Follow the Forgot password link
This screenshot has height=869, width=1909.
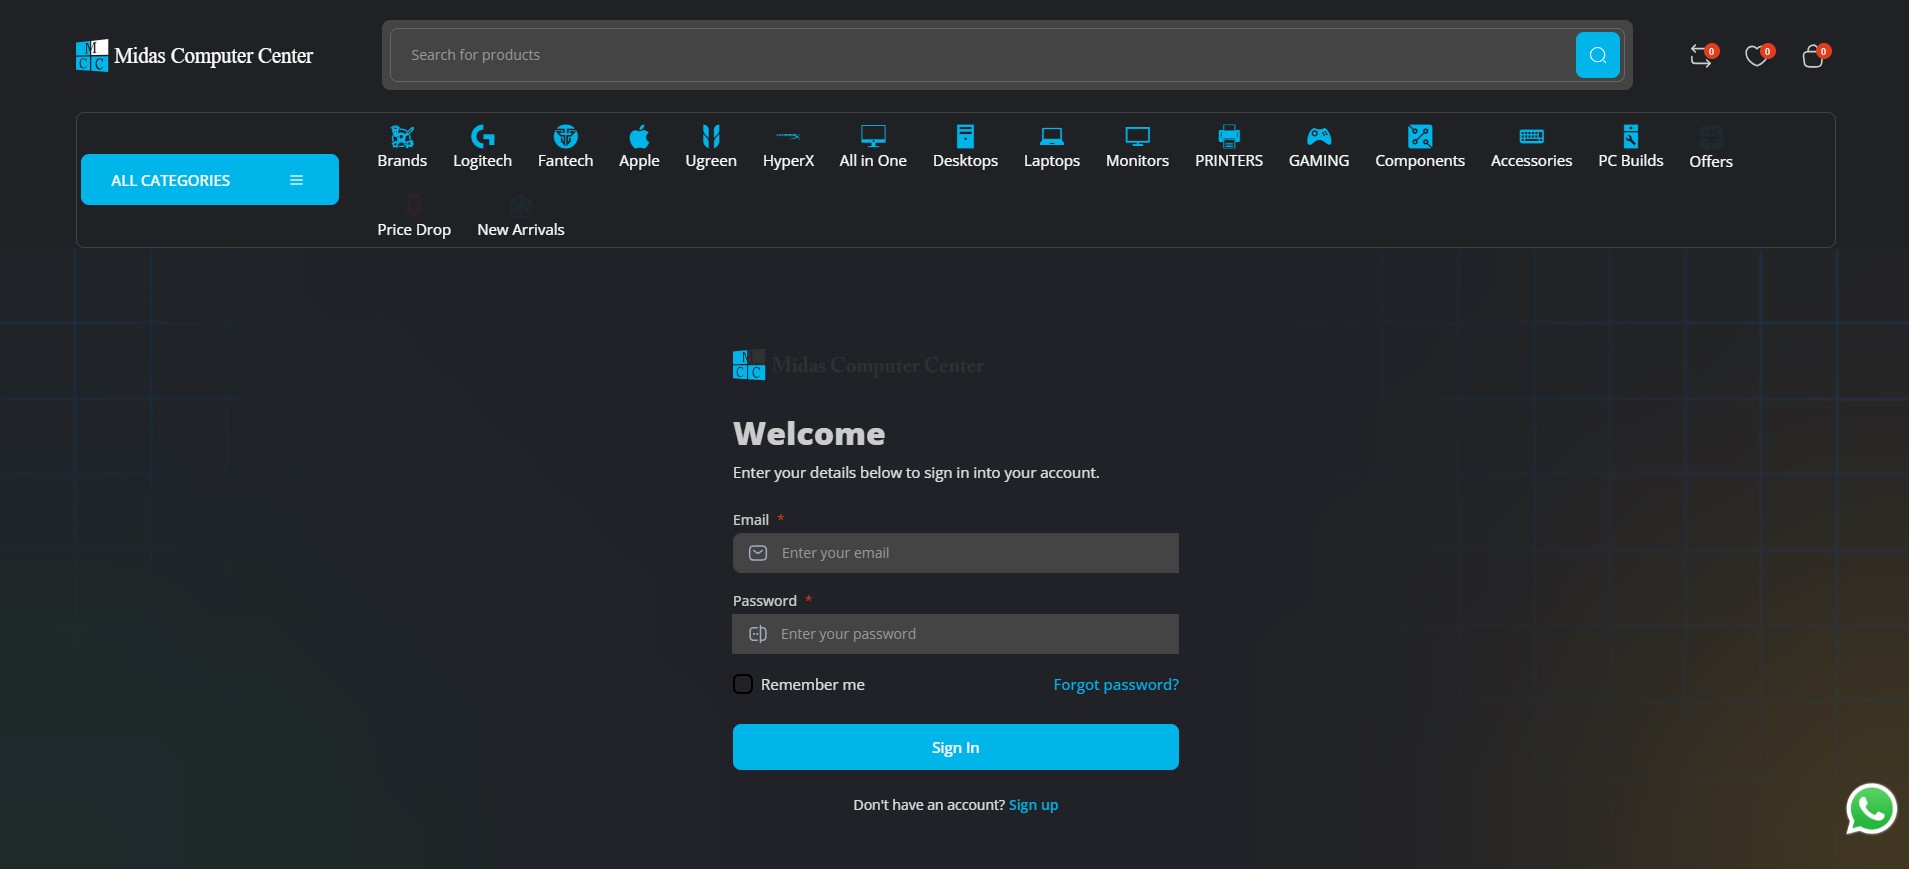tap(1115, 685)
